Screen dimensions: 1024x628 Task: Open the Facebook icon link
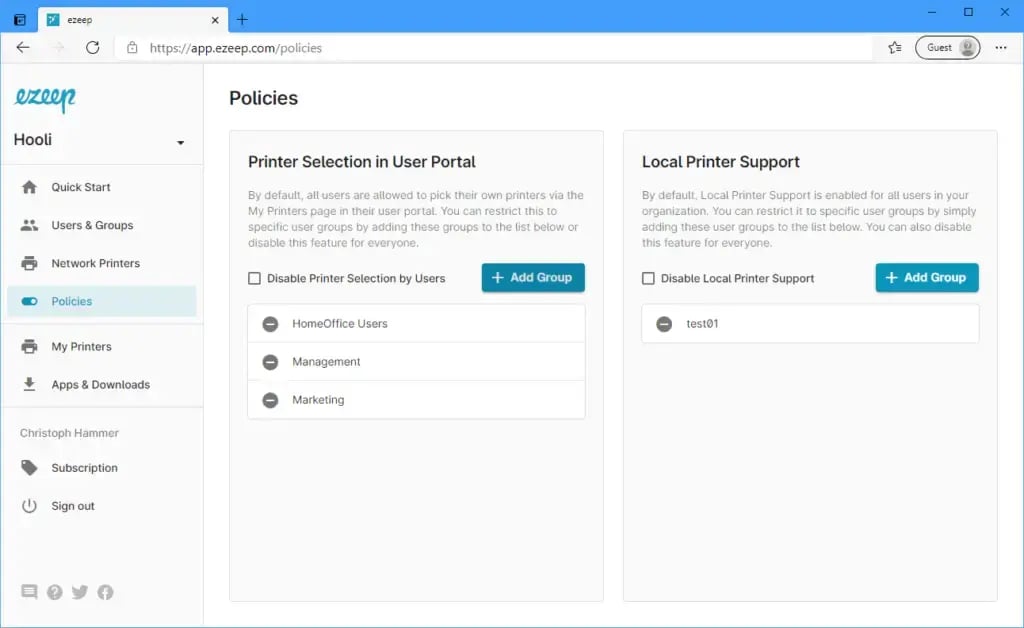point(105,592)
